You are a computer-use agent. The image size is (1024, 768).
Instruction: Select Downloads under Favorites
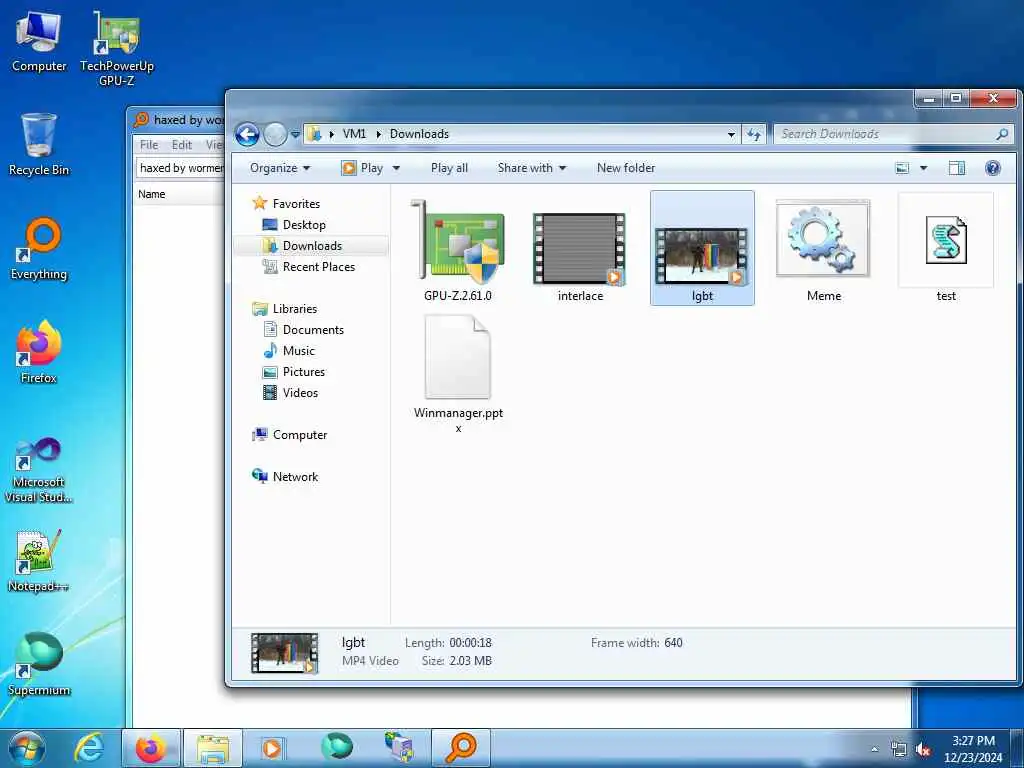point(312,246)
